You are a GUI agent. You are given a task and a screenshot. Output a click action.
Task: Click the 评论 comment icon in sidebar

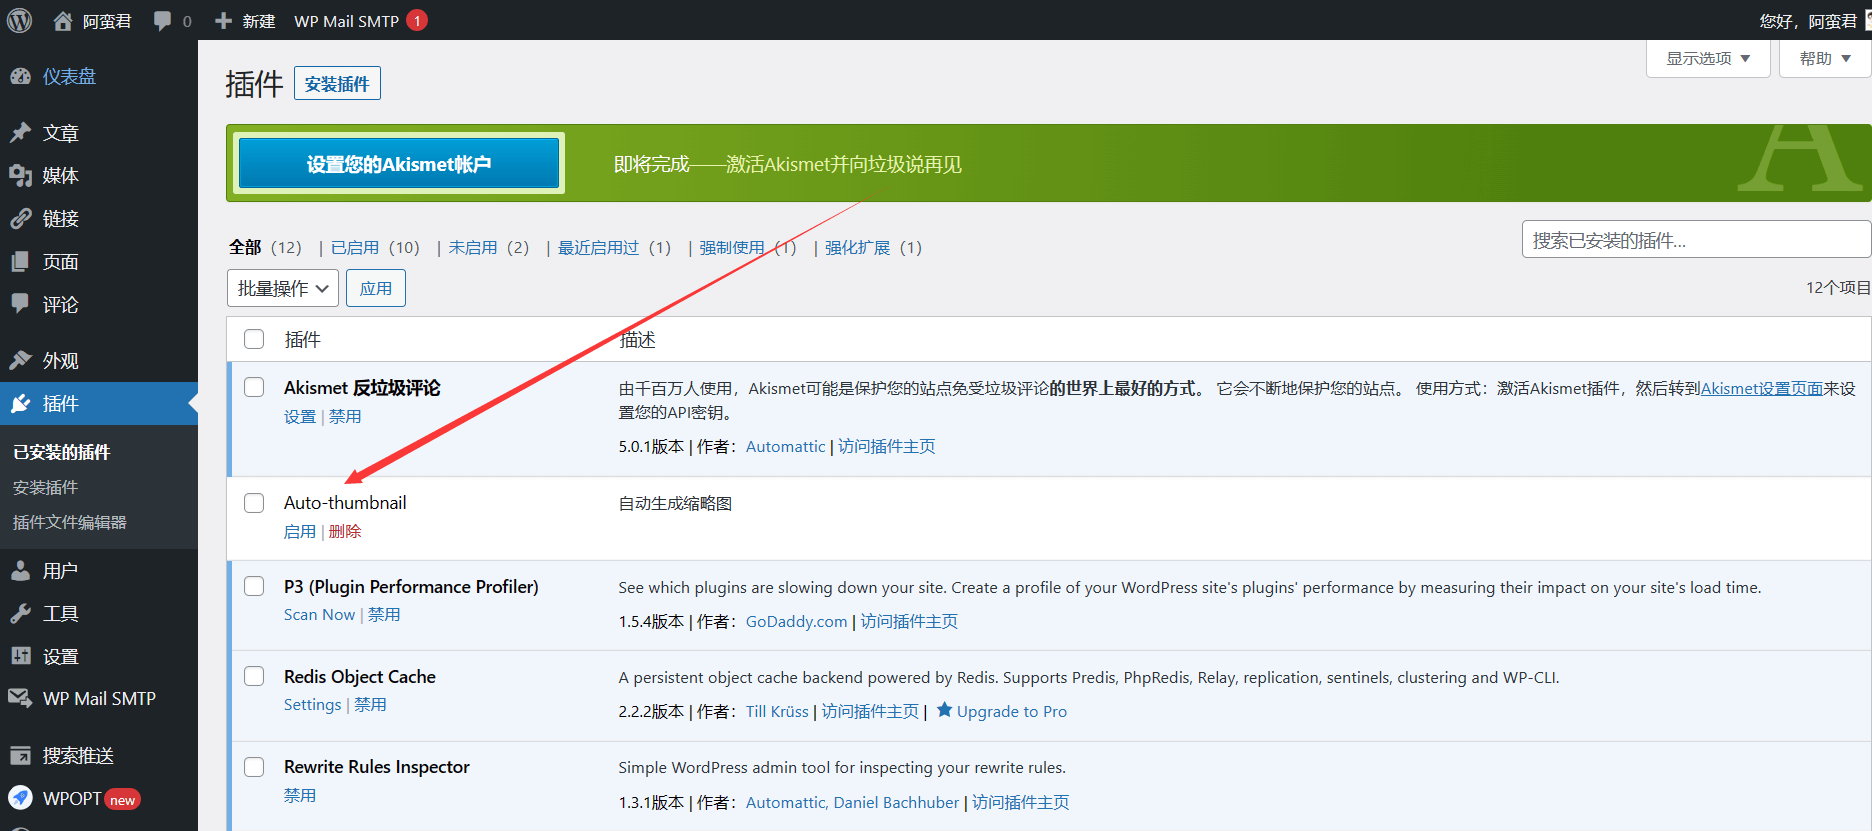(x=20, y=304)
